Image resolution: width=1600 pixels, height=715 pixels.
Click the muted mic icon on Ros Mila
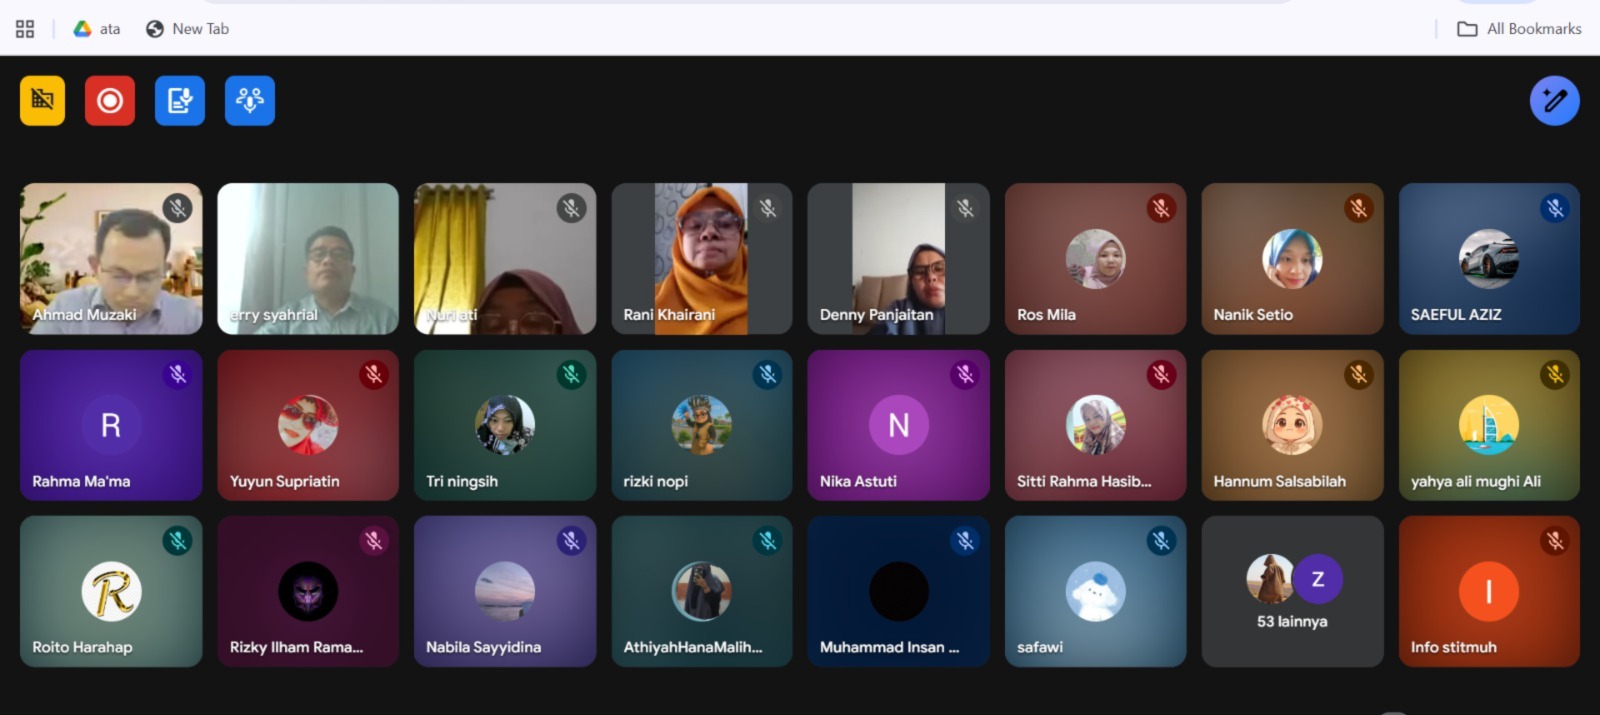(1161, 208)
